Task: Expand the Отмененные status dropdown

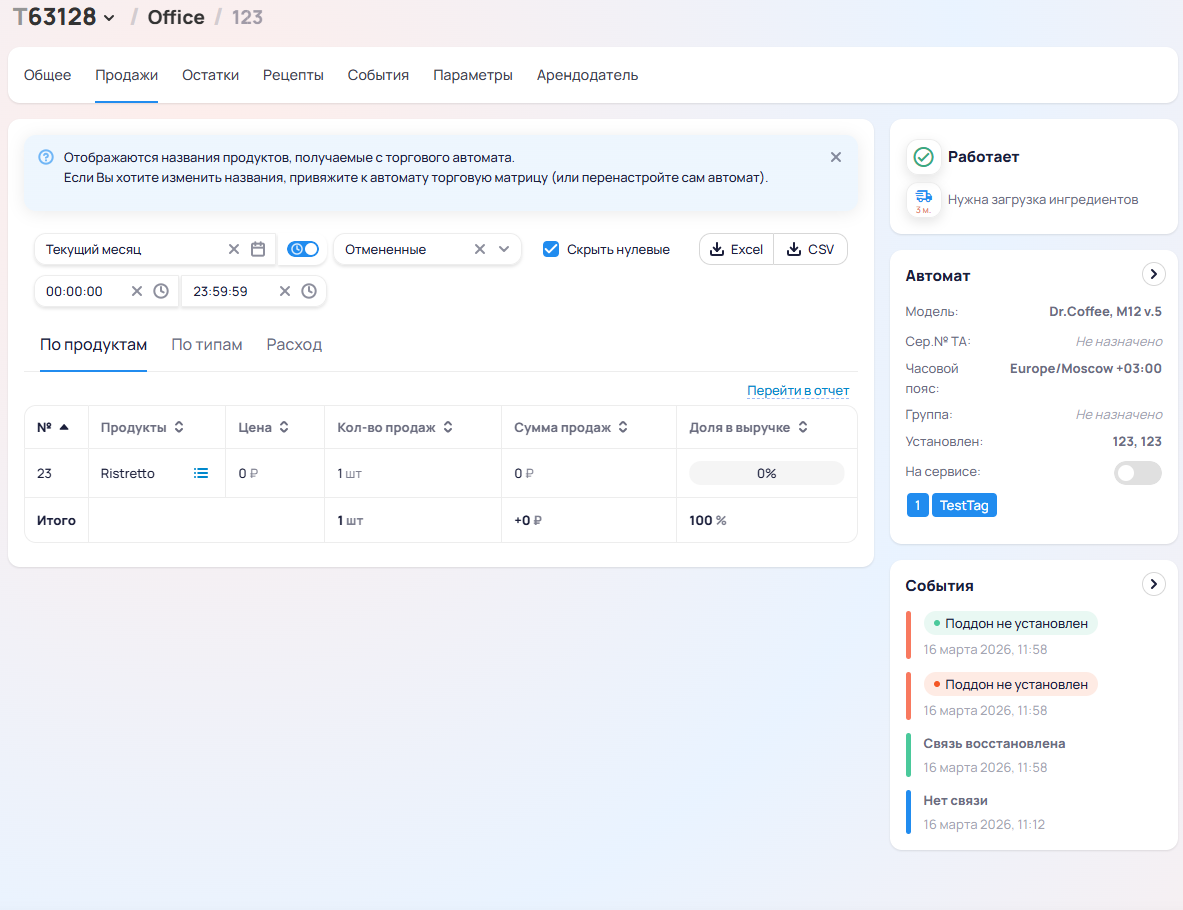Action: click(x=504, y=250)
